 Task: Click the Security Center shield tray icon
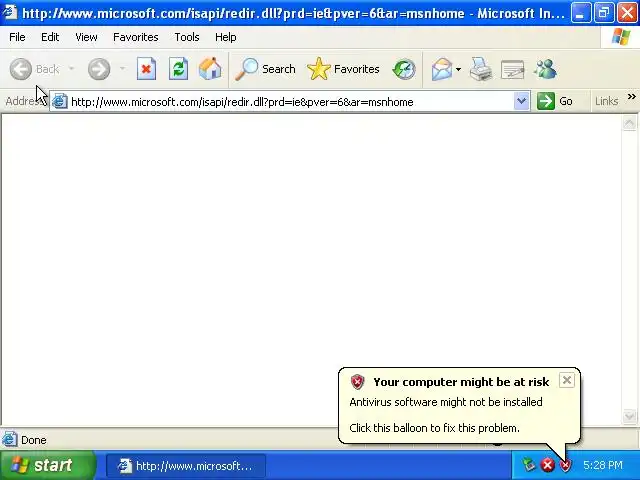pos(566,465)
